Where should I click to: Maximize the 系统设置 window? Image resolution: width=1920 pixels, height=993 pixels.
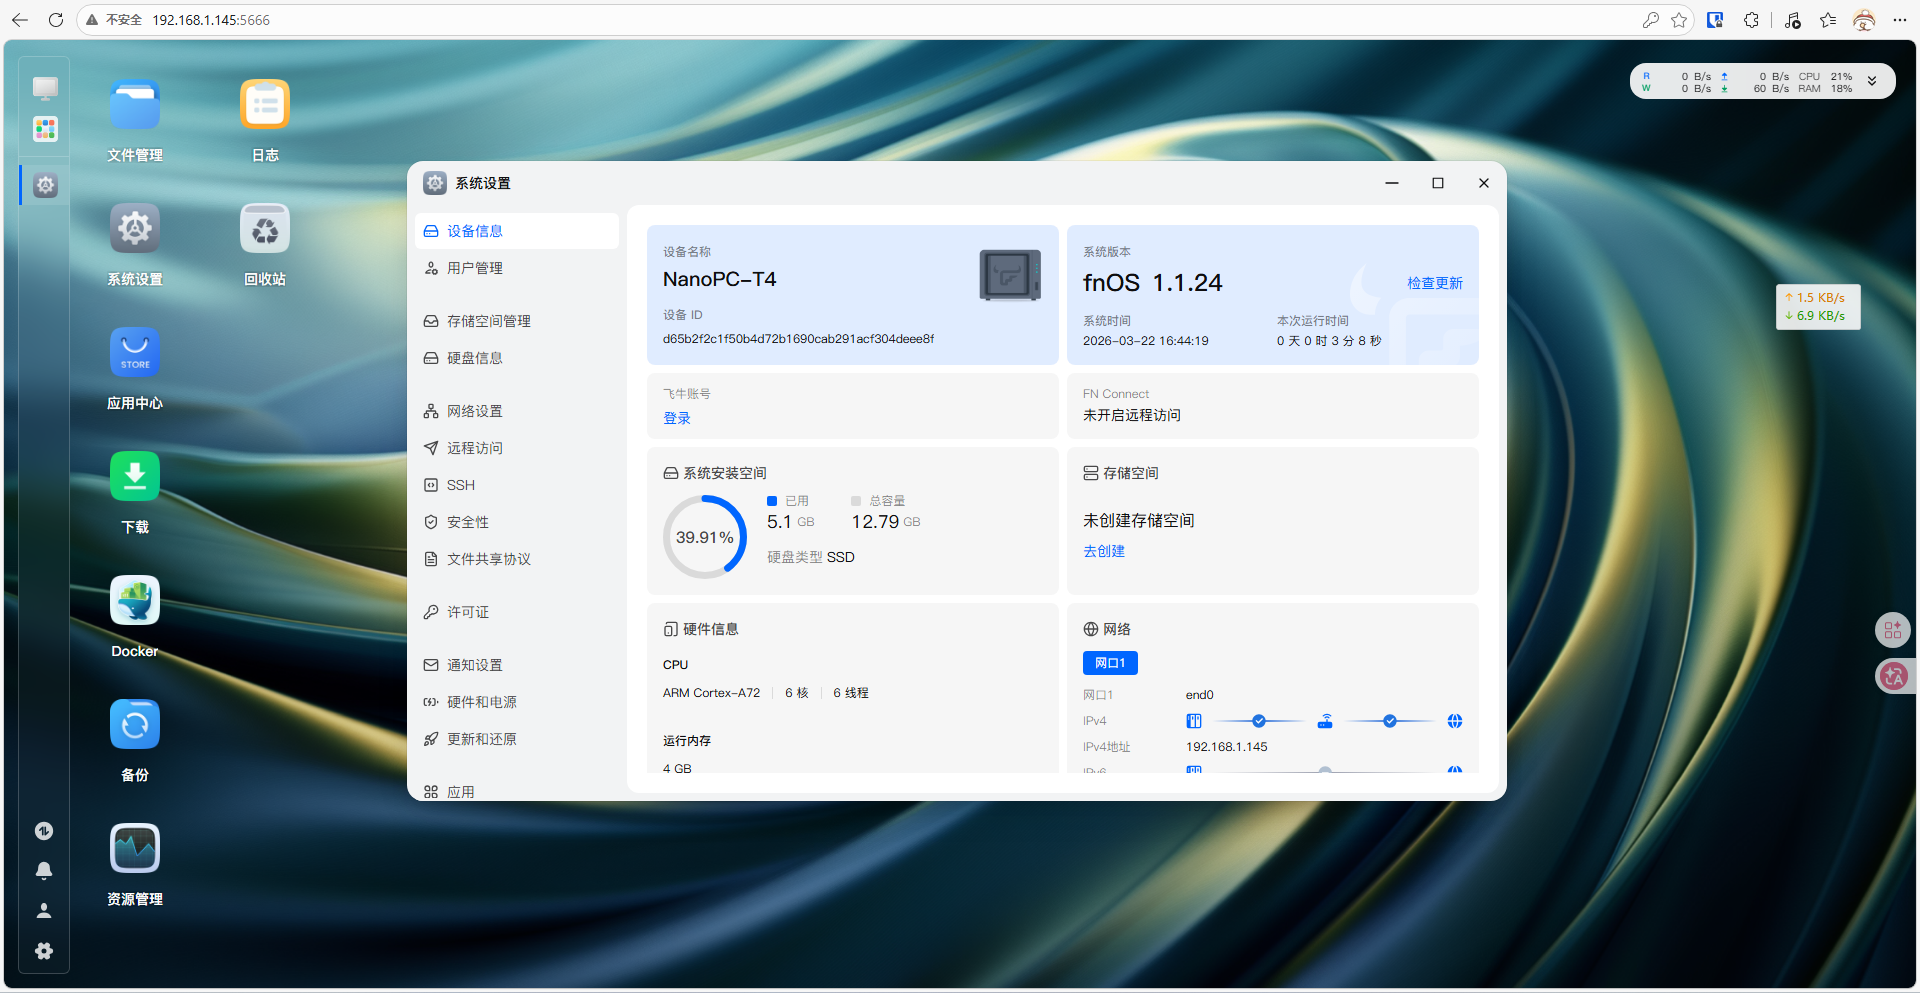tap(1438, 183)
